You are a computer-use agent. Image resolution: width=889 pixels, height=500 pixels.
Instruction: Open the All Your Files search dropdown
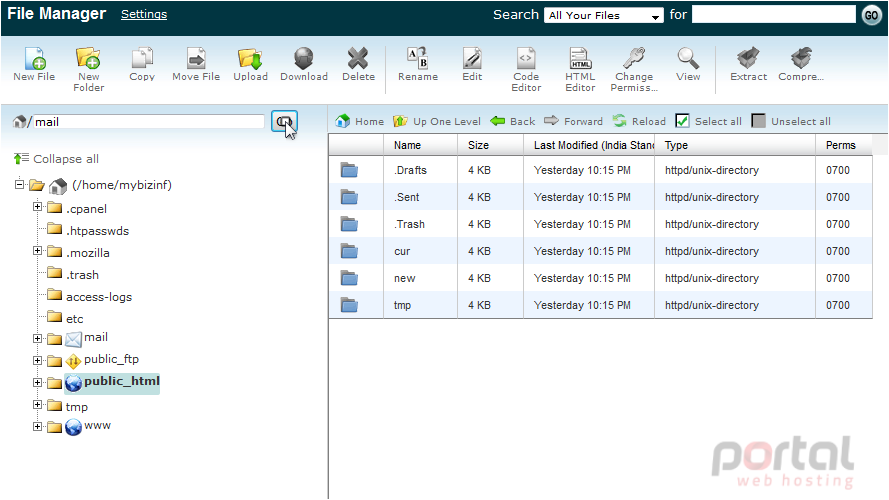click(604, 15)
